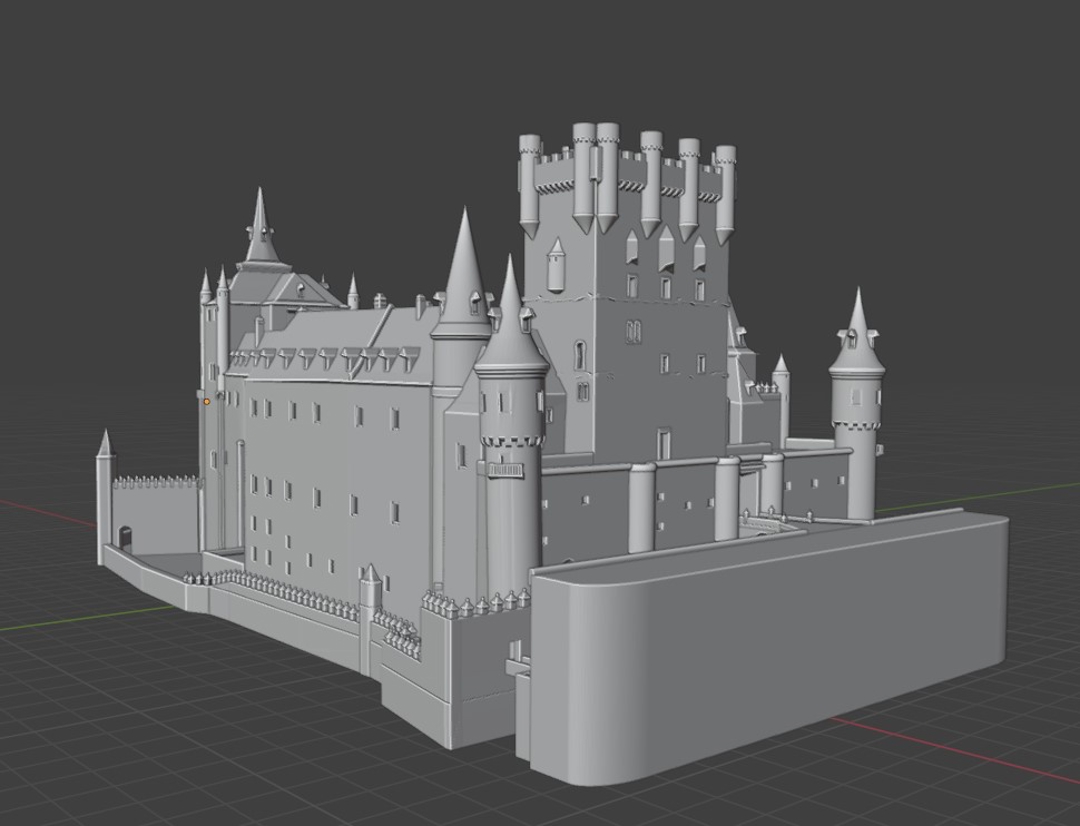Click the orange origin dot on the castle
This screenshot has height=826, width=1080.
point(207,401)
